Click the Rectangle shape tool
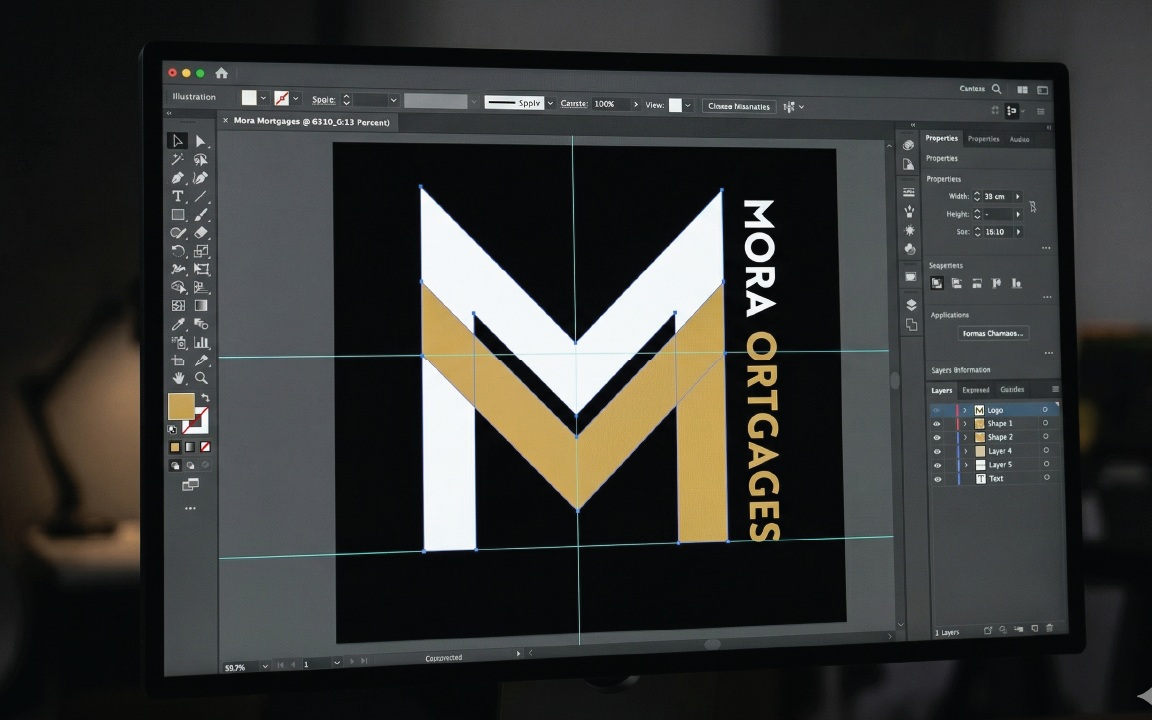Image resolution: width=1152 pixels, height=720 pixels. click(x=178, y=215)
